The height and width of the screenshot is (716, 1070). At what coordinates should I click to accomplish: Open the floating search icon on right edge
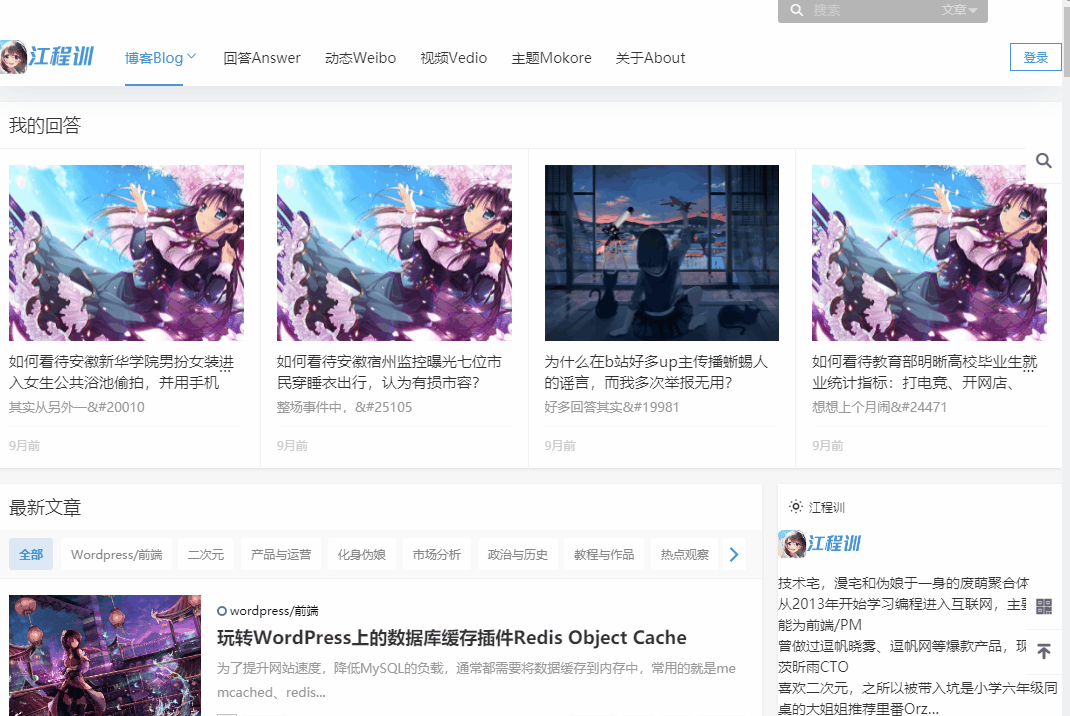point(1043,161)
